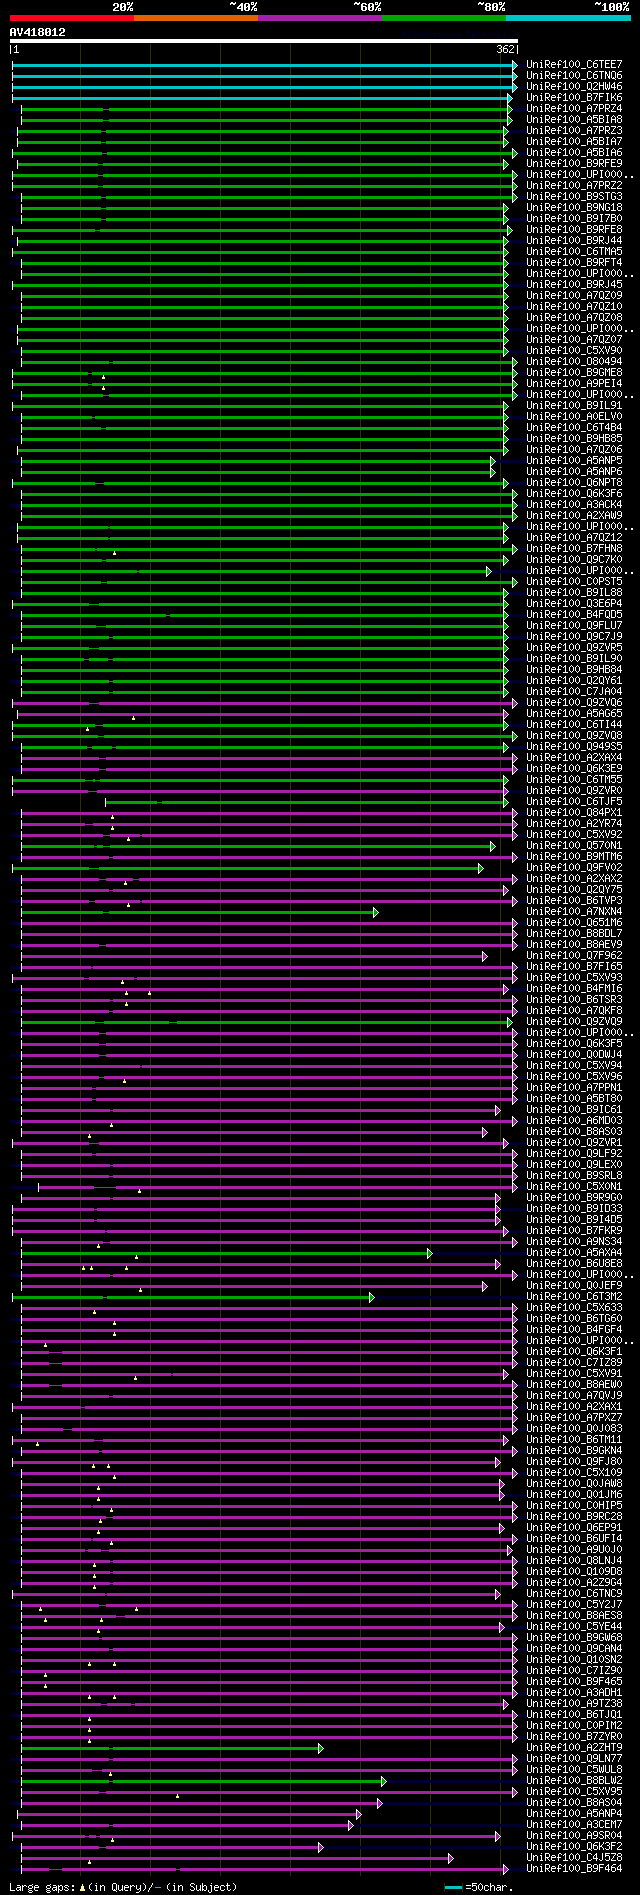Screen dimensions: 640x1895
Task: Select the UniRef100_C5XV90 label
Action: pos(574,351)
